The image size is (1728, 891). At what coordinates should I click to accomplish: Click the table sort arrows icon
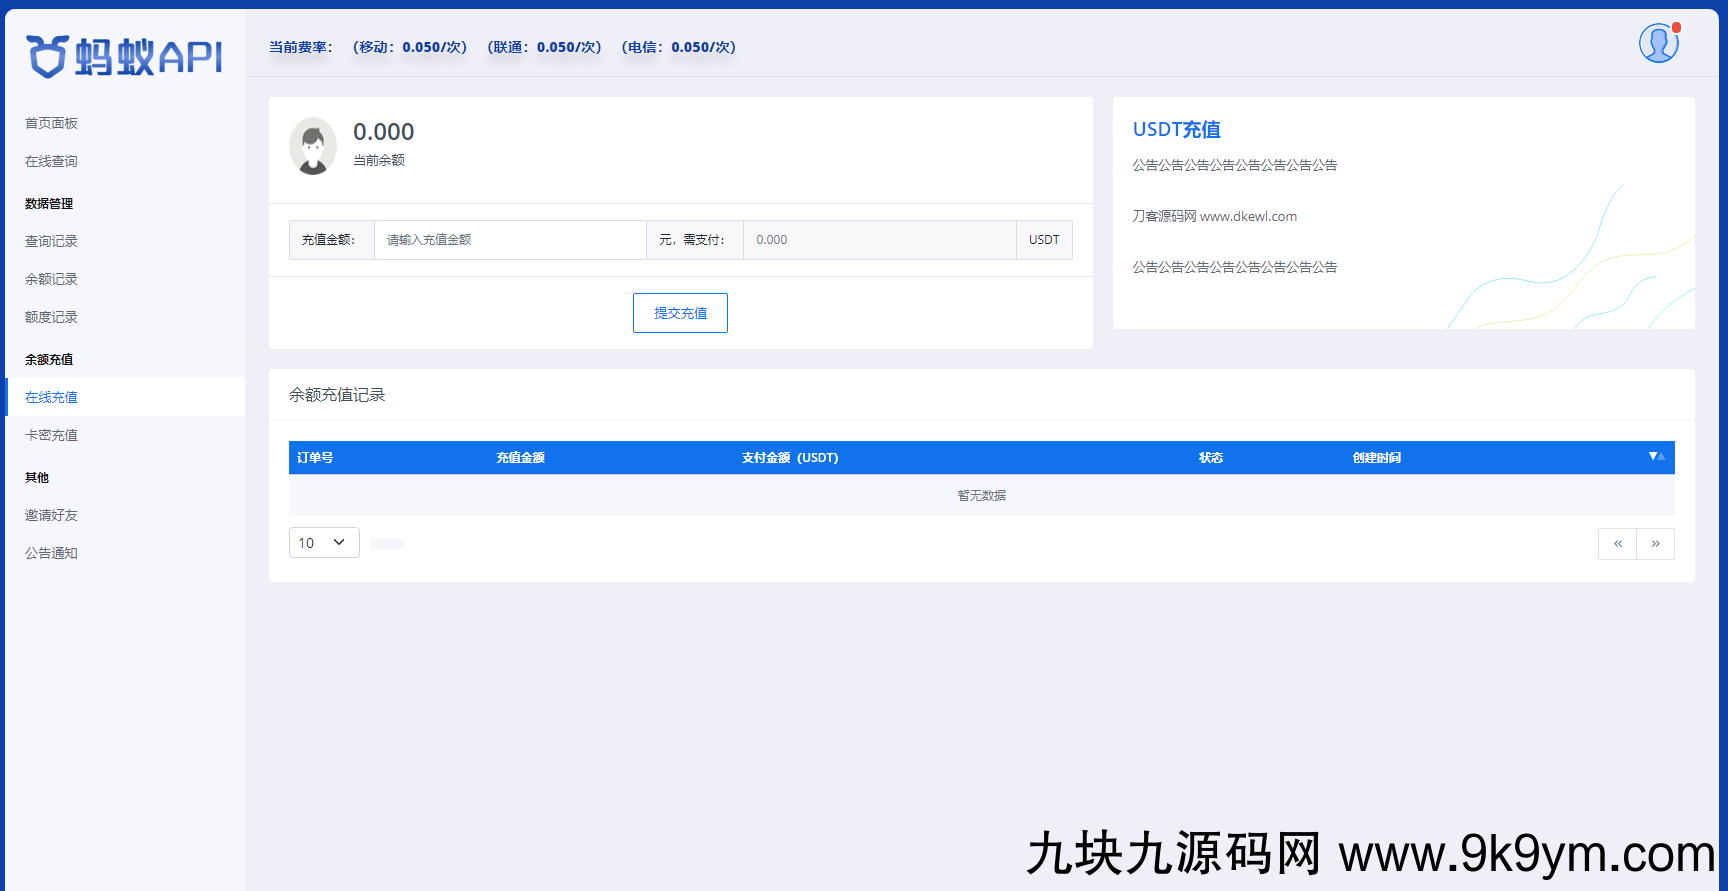point(1656,457)
